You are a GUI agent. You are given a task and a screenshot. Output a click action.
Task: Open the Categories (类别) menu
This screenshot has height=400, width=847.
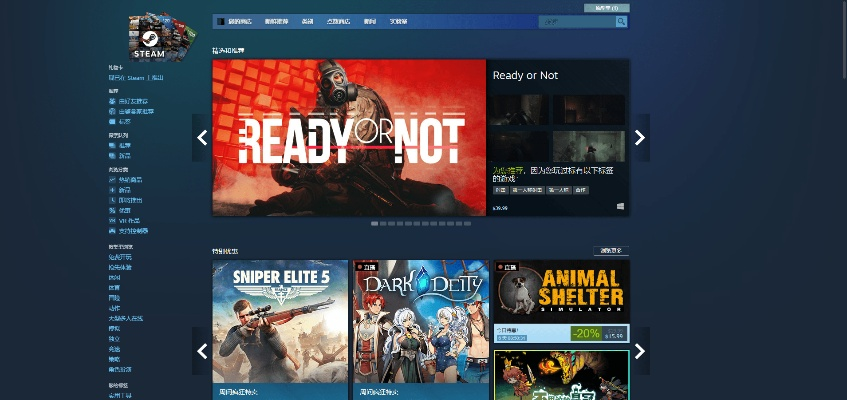pos(307,22)
